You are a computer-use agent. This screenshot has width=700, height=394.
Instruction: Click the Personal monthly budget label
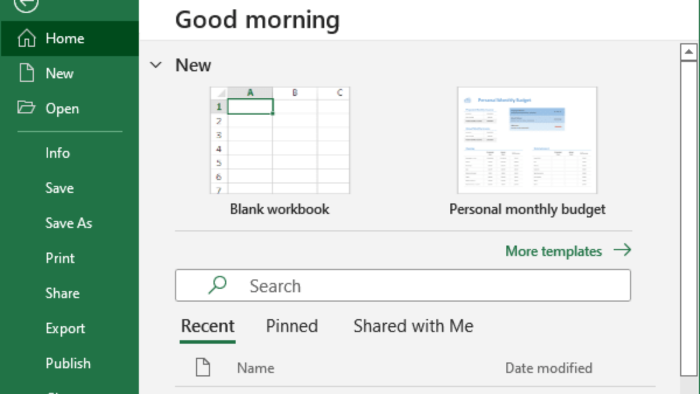[527, 209]
